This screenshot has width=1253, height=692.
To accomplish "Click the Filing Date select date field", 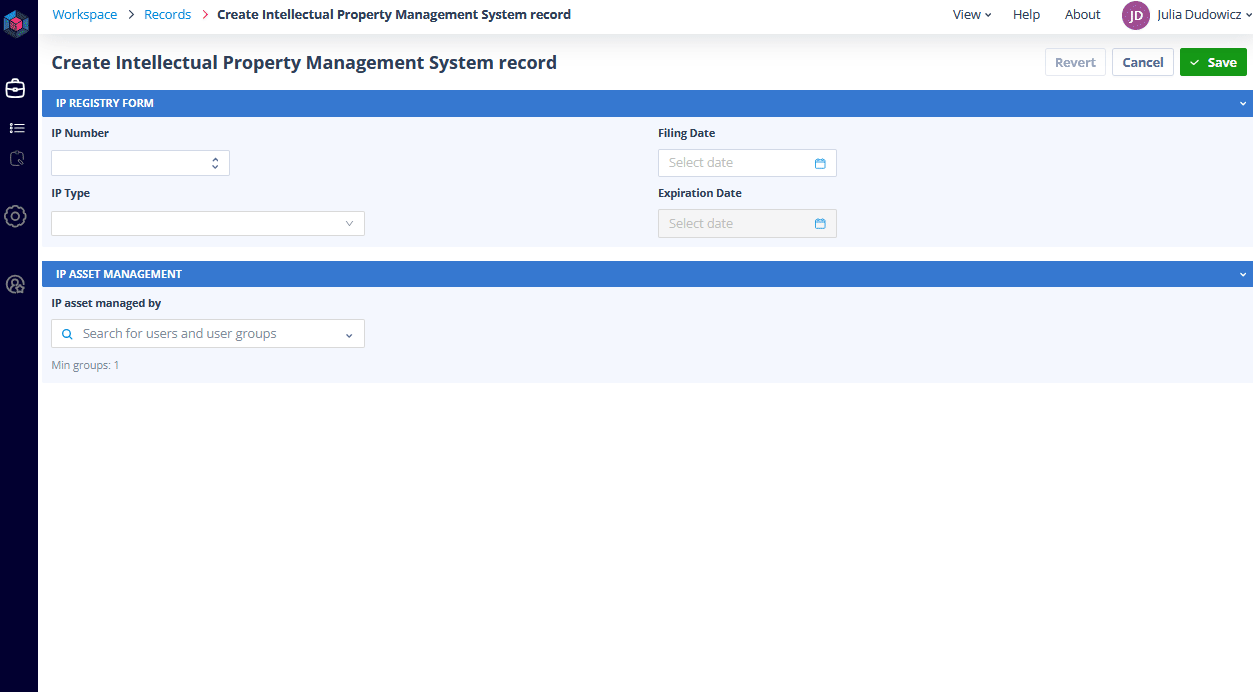I will (x=747, y=163).
